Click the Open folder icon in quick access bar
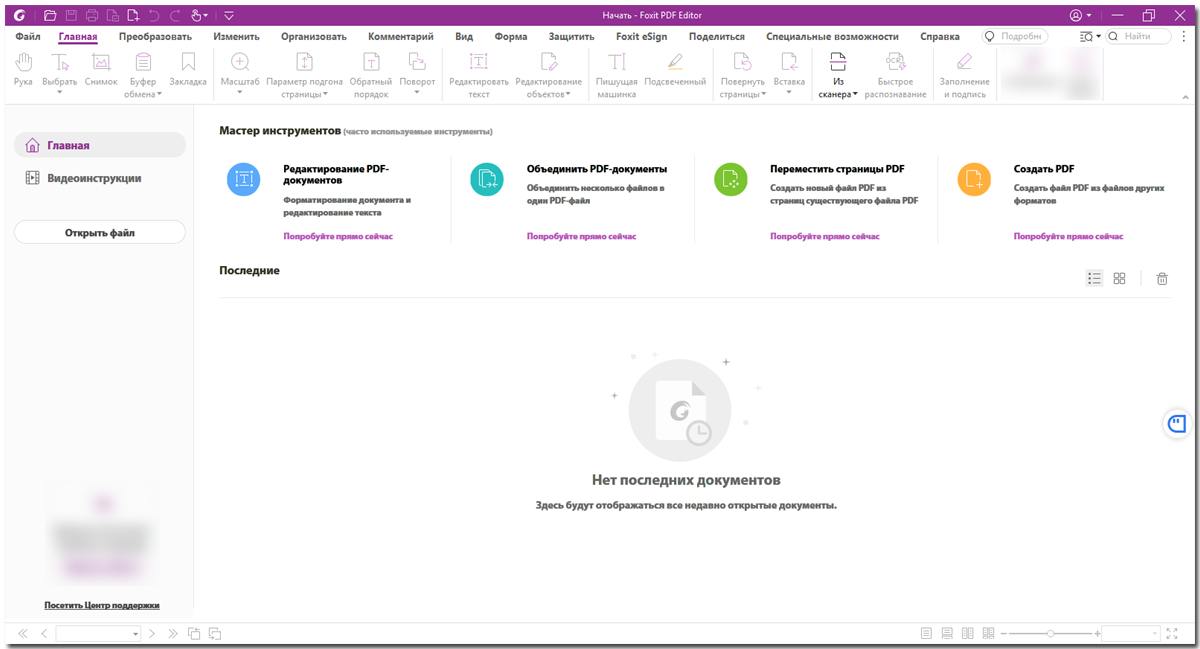The height and width of the screenshot is (649, 1200). (50, 16)
